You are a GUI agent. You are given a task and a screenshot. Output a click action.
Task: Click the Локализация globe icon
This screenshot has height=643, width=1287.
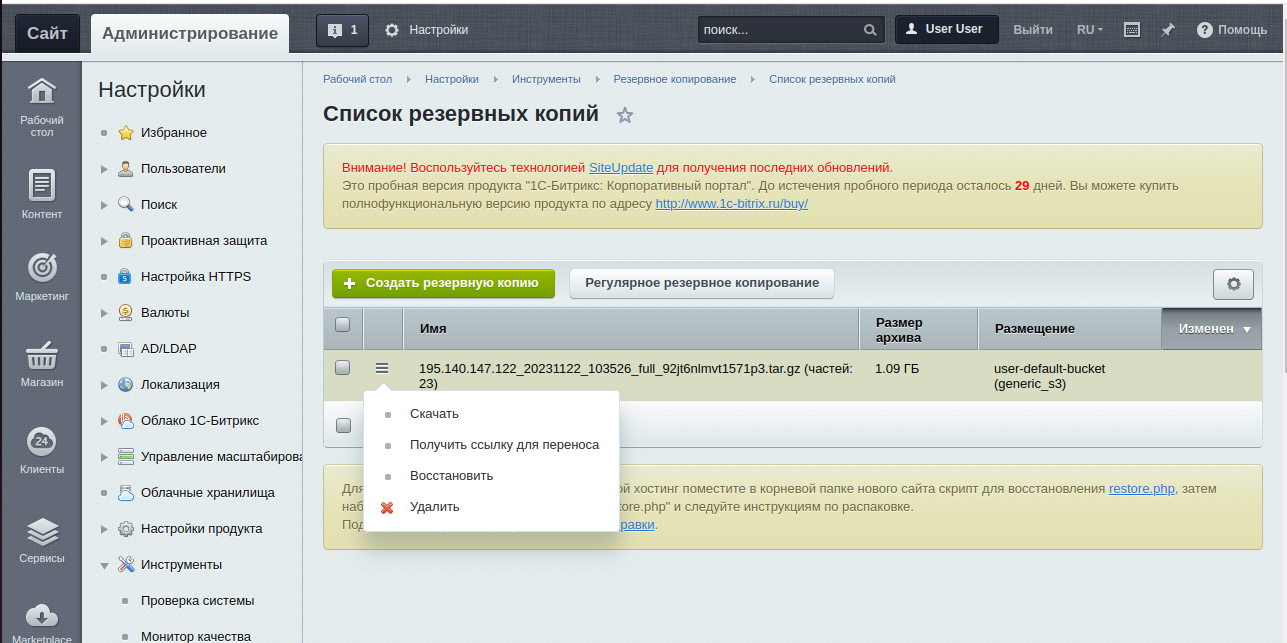(125, 385)
